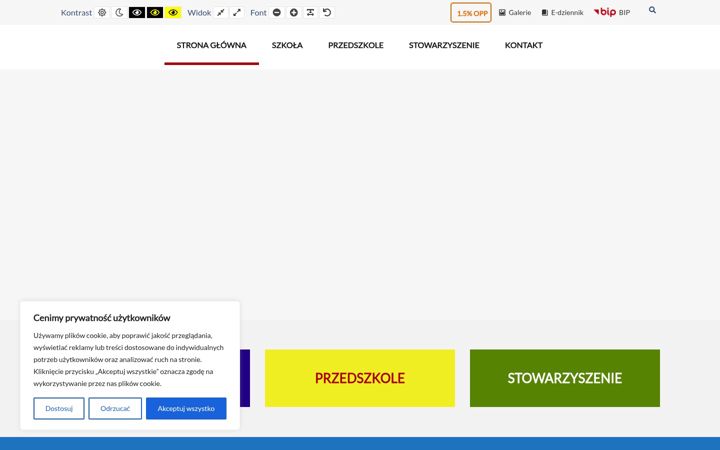Screen dimensions: 720x450
Task: Click the yellow PRZEDSZKOLE tile
Action: point(360,378)
